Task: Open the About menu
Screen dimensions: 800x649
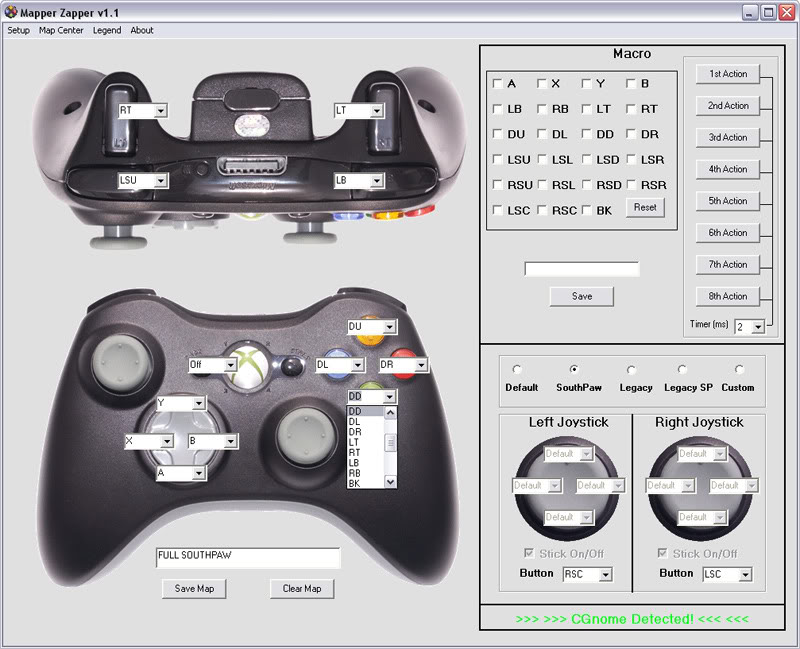Action: point(142,30)
